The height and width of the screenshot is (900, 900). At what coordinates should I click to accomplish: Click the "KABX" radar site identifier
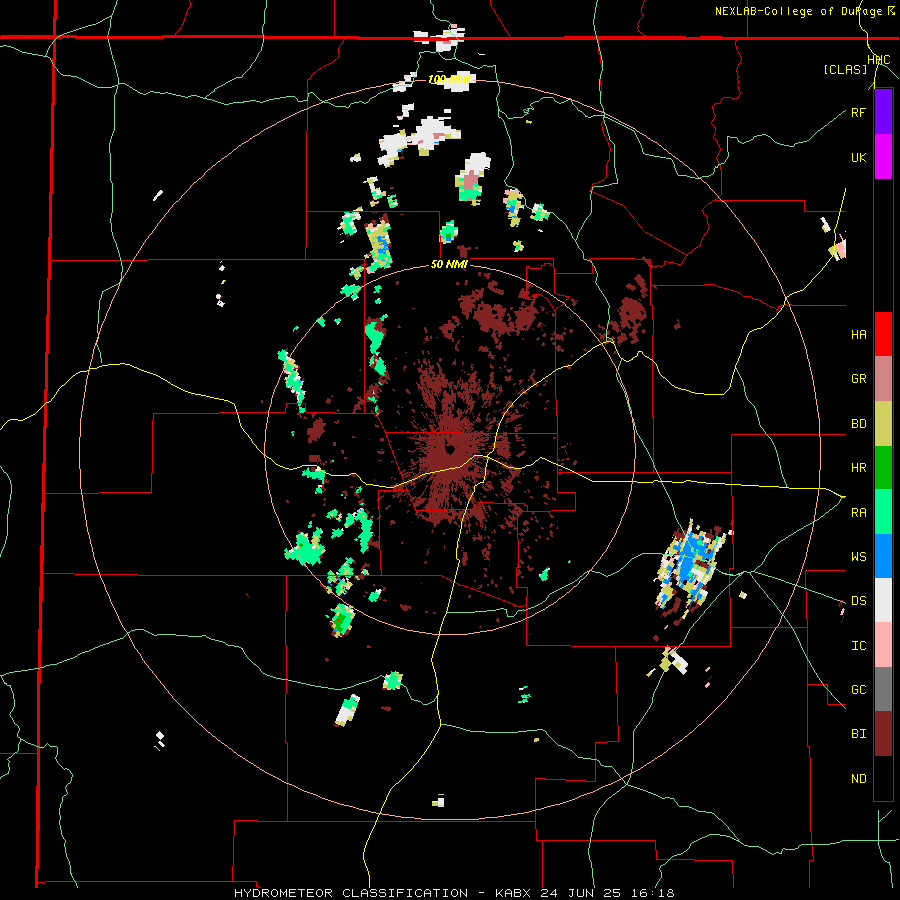[513, 893]
